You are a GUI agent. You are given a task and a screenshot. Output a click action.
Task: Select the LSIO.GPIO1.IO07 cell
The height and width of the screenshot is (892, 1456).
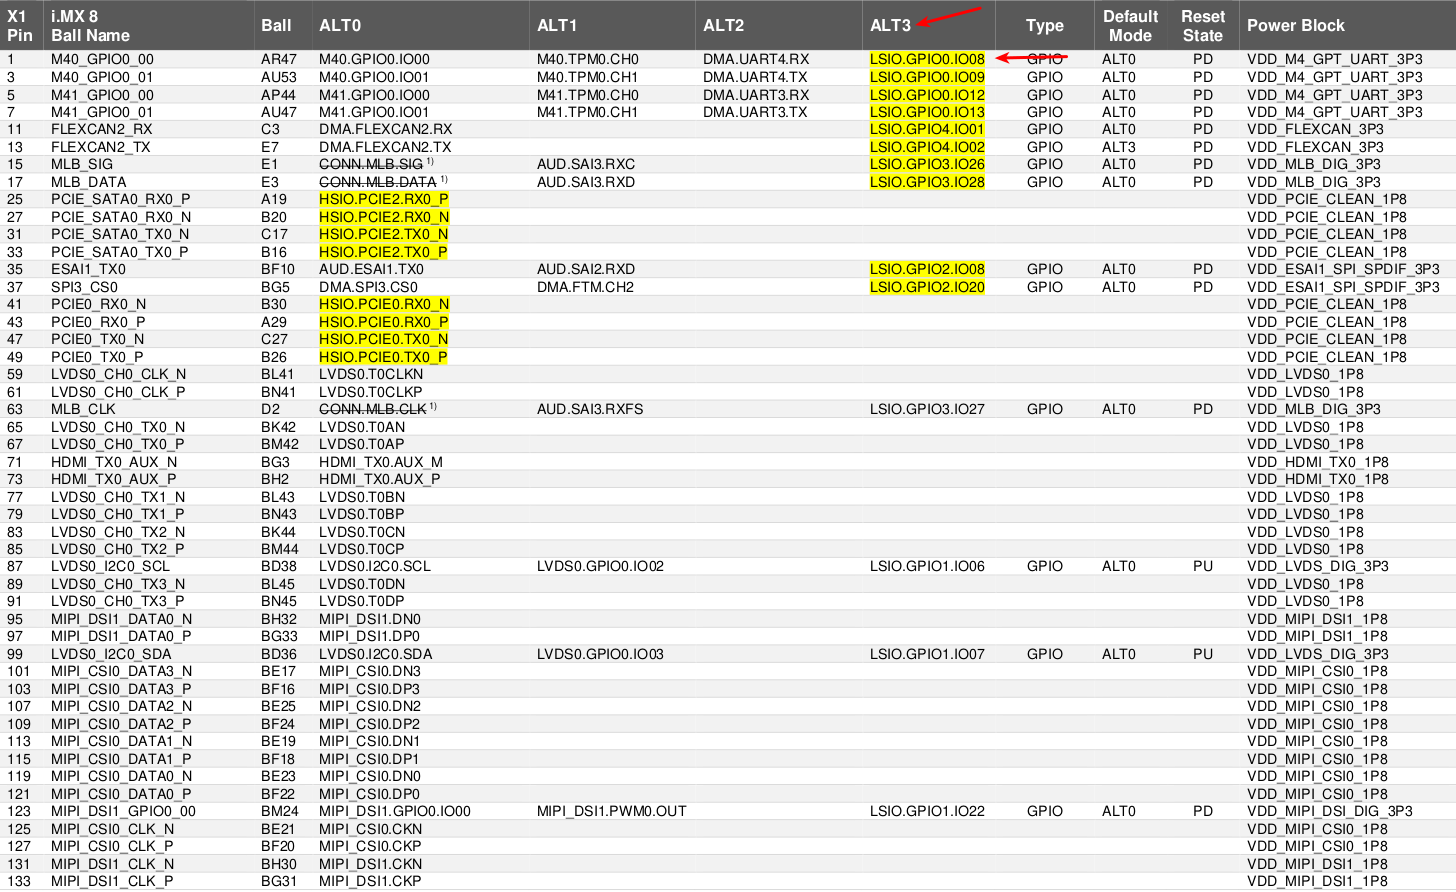927,654
